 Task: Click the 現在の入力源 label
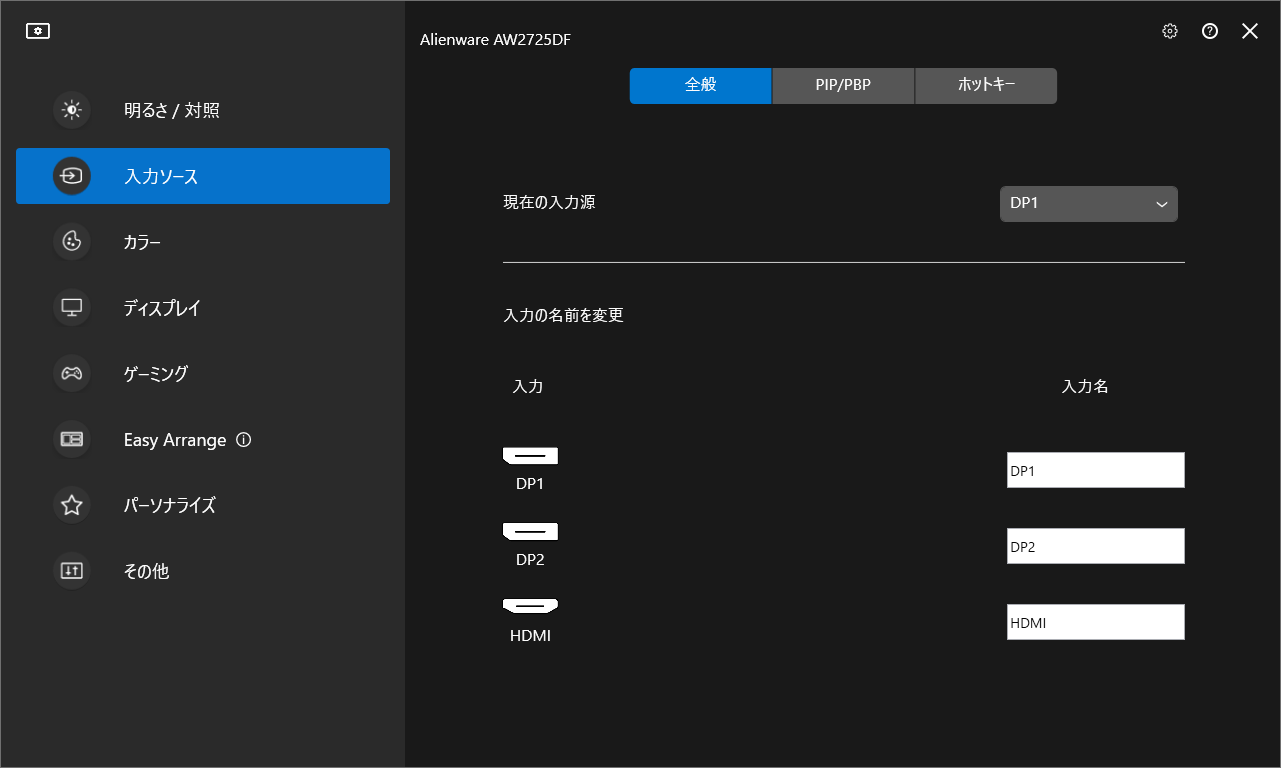point(549,202)
